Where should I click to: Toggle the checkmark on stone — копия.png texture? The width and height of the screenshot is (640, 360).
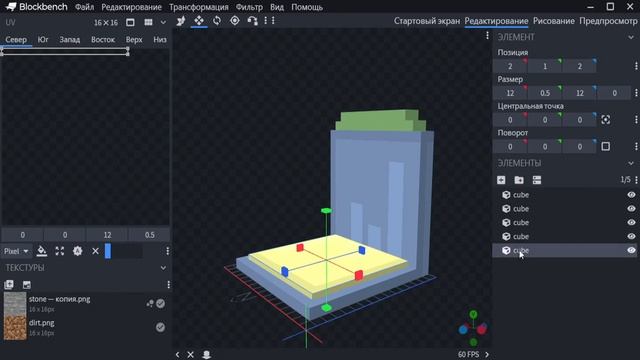(160, 303)
